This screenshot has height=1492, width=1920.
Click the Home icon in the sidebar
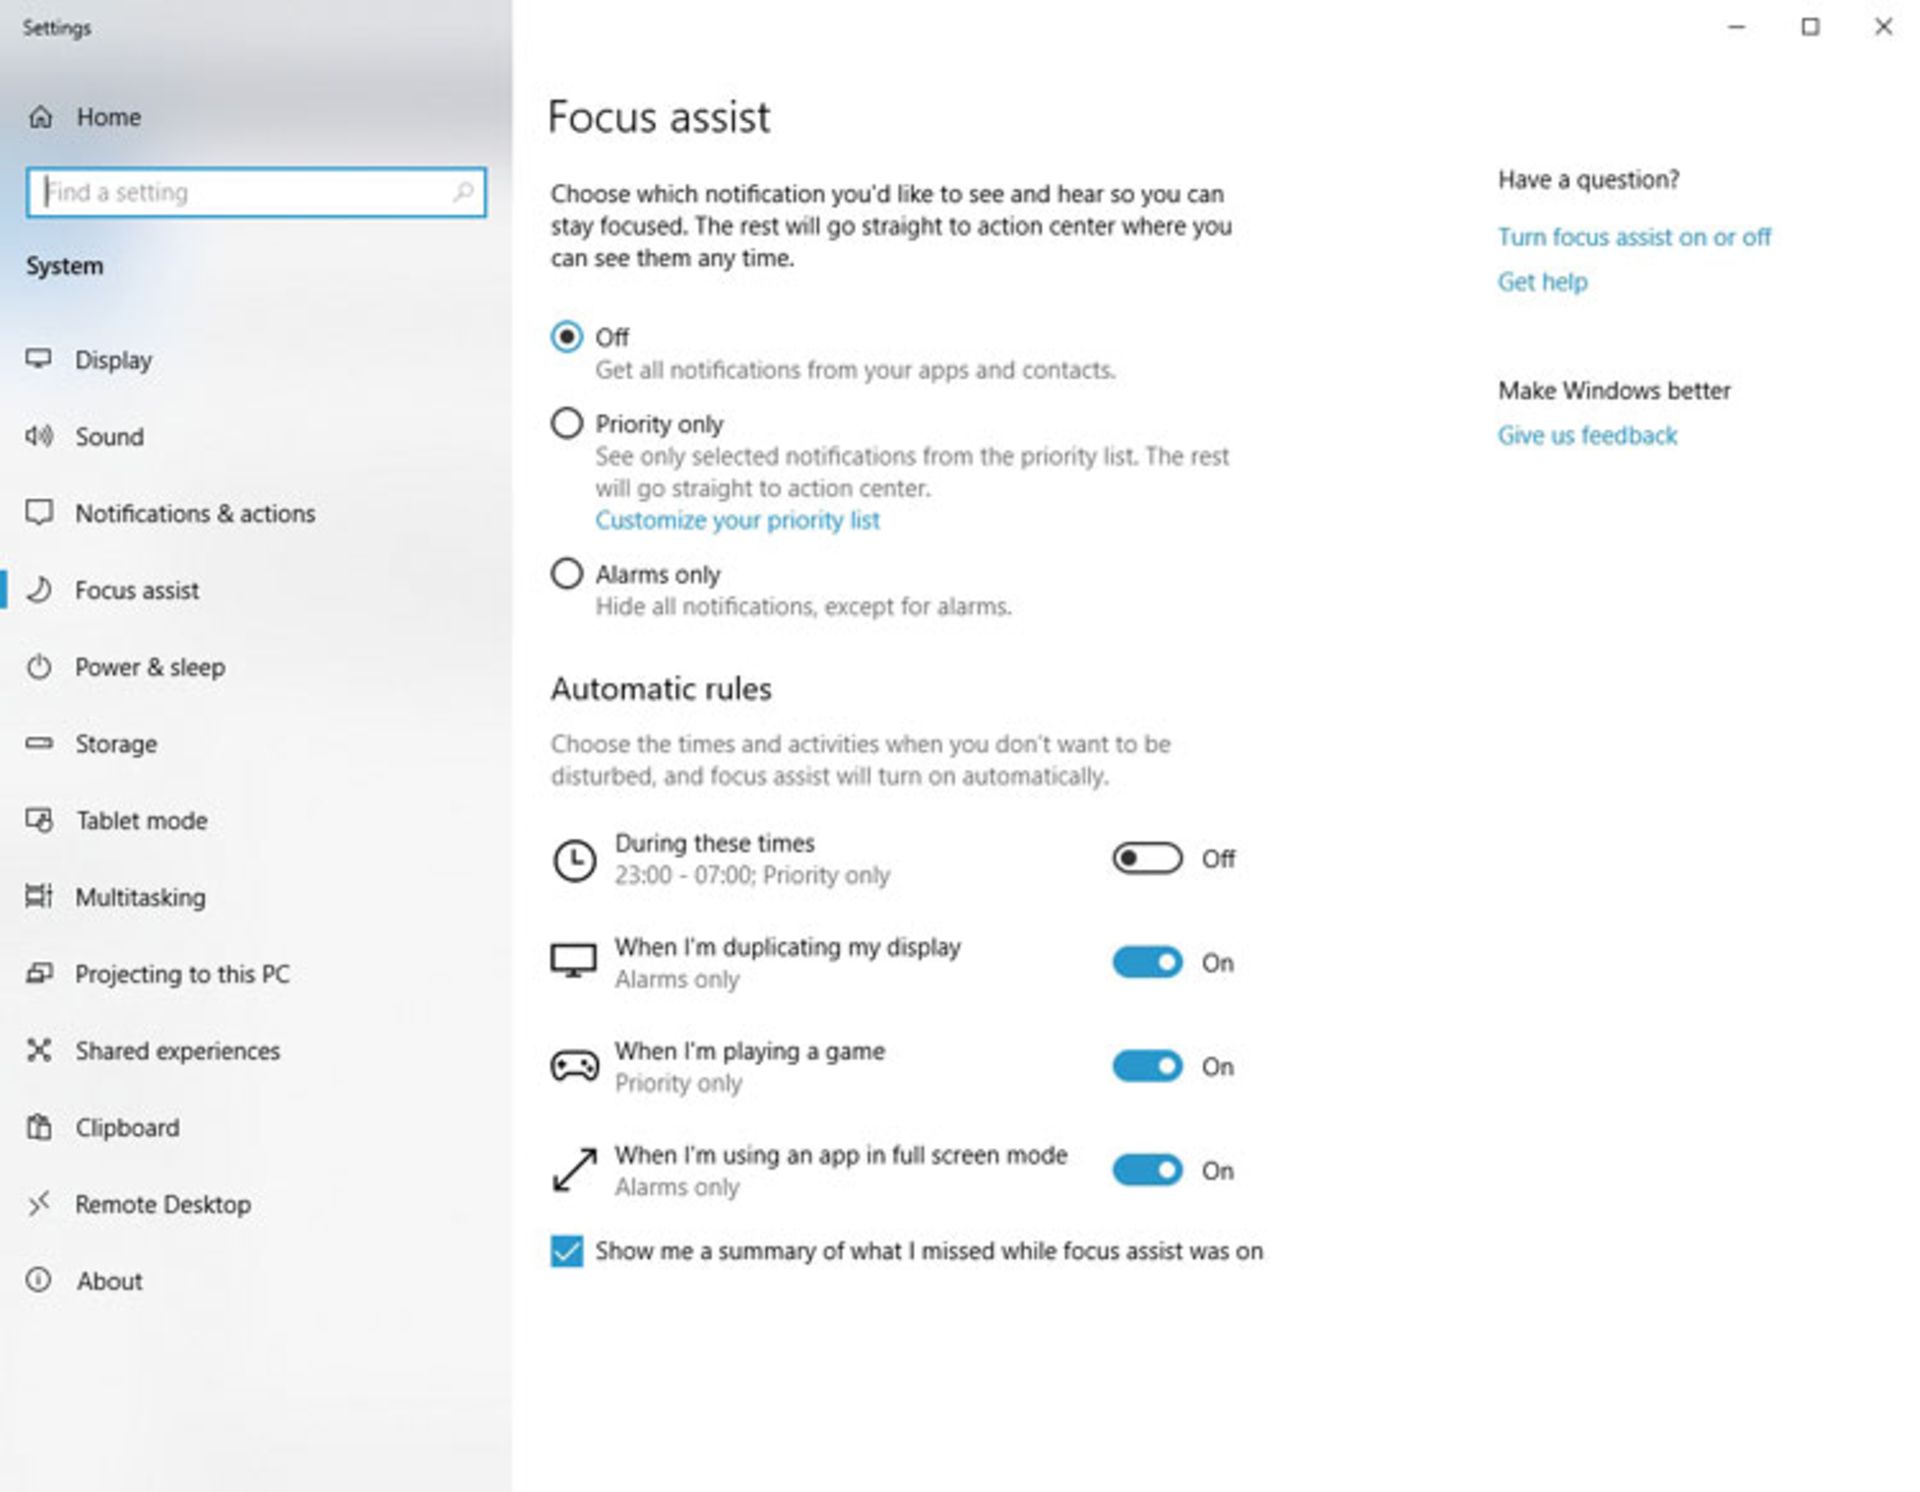point(40,117)
